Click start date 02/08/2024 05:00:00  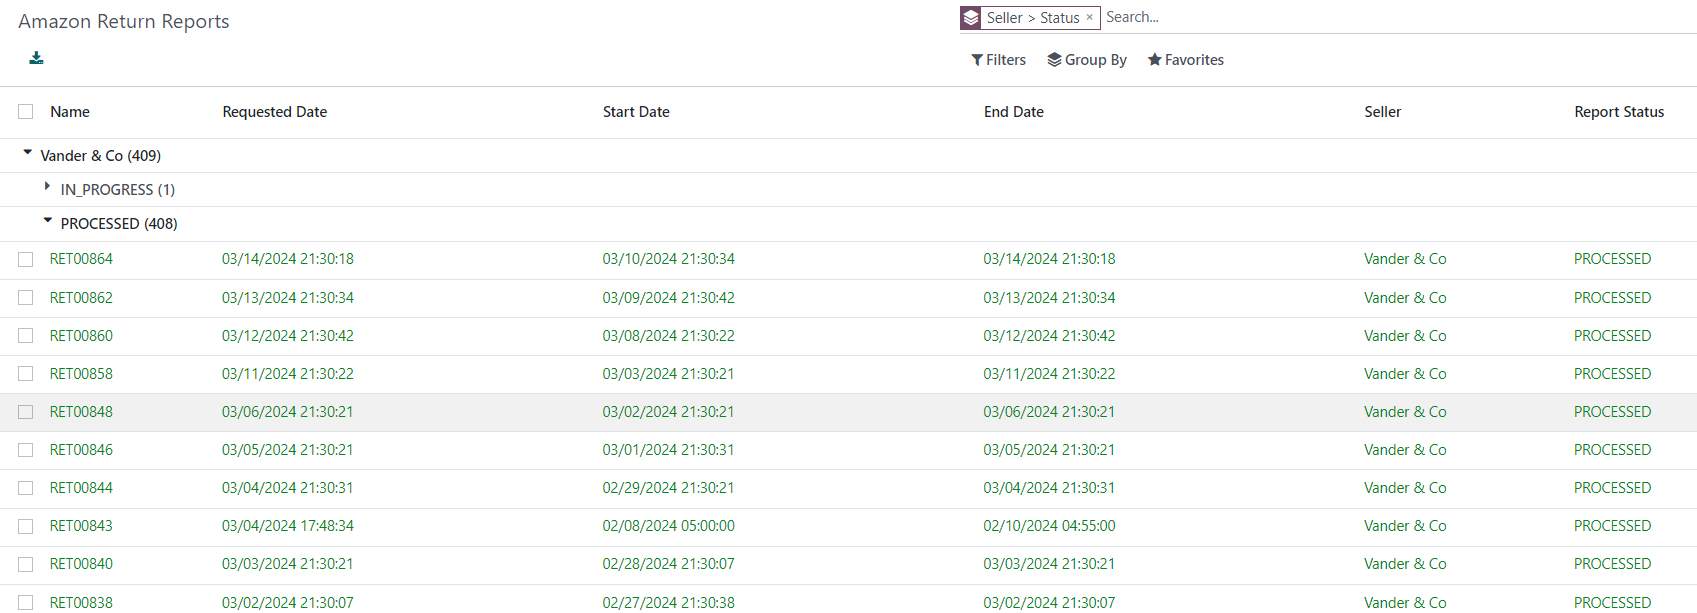(x=668, y=526)
